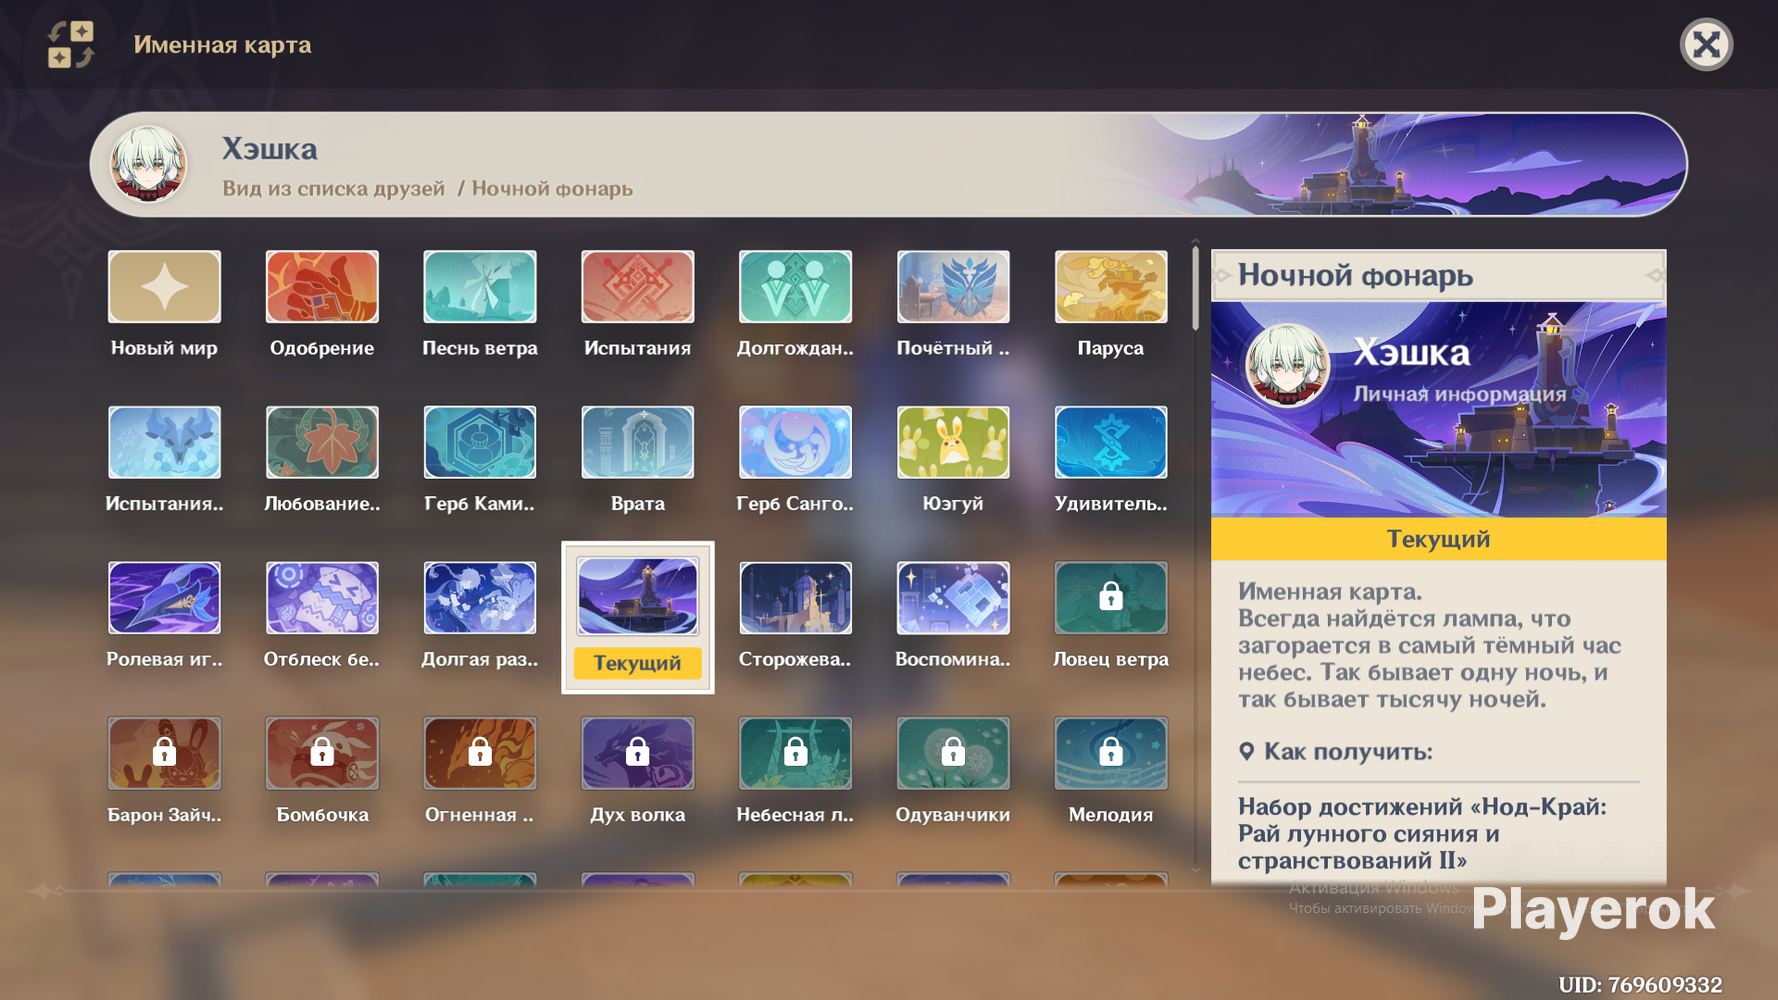Select the Одобрение namecard
The height and width of the screenshot is (1000, 1778).
(322, 287)
